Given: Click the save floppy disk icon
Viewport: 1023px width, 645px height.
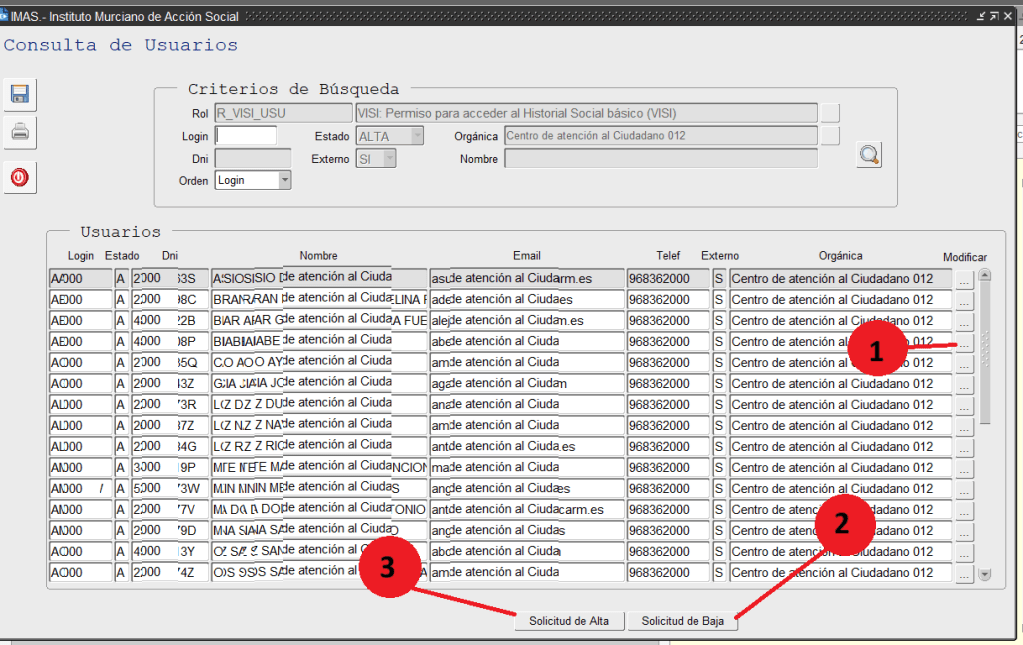Looking at the screenshot, I should (x=19, y=95).
